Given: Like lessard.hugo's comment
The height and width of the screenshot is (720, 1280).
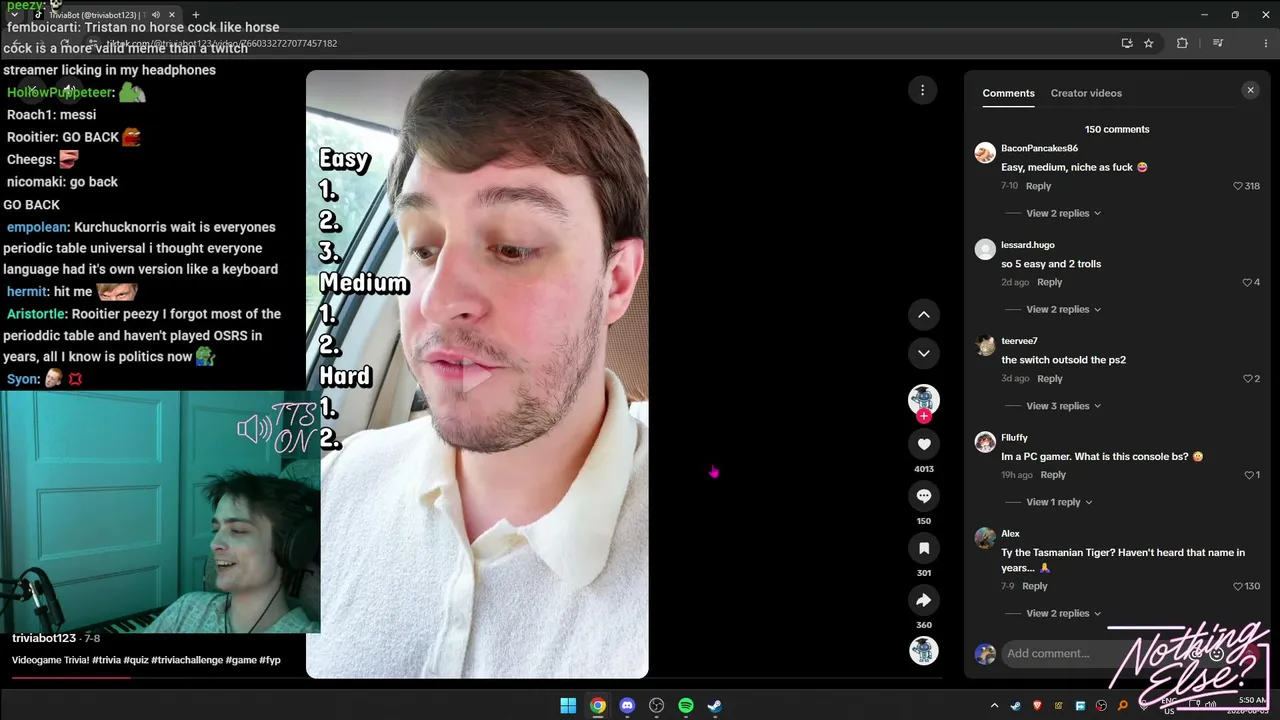Looking at the screenshot, I should point(1246,282).
